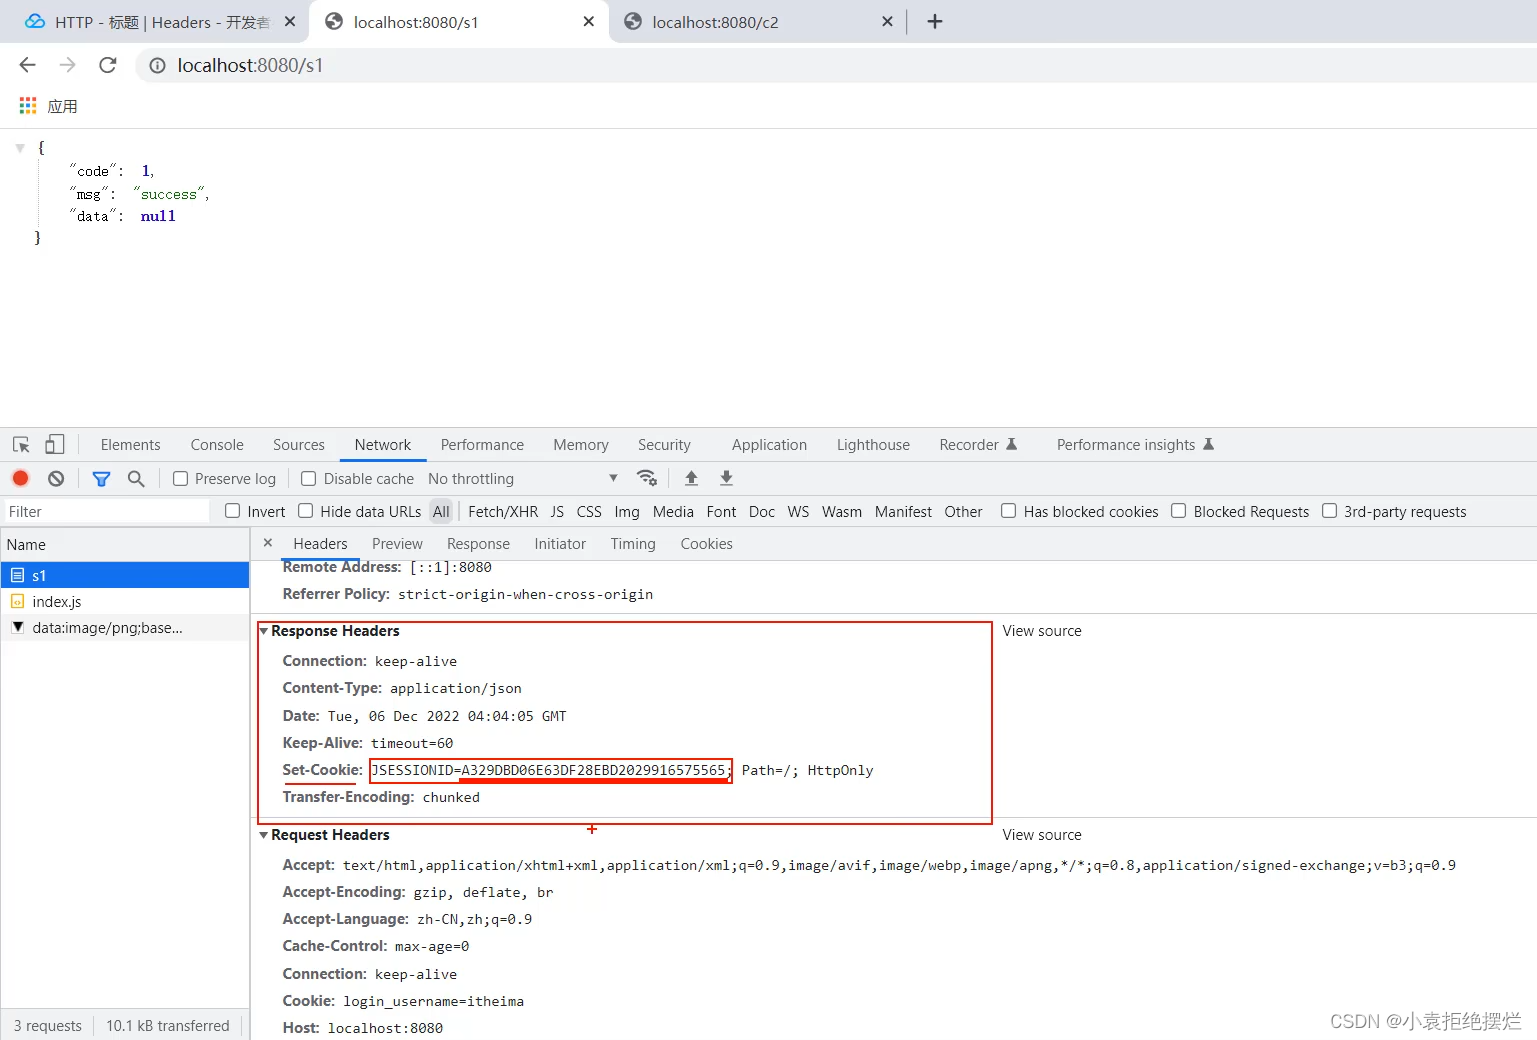Filter requests by JS type
The image size is (1537, 1040).
(557, 512)
